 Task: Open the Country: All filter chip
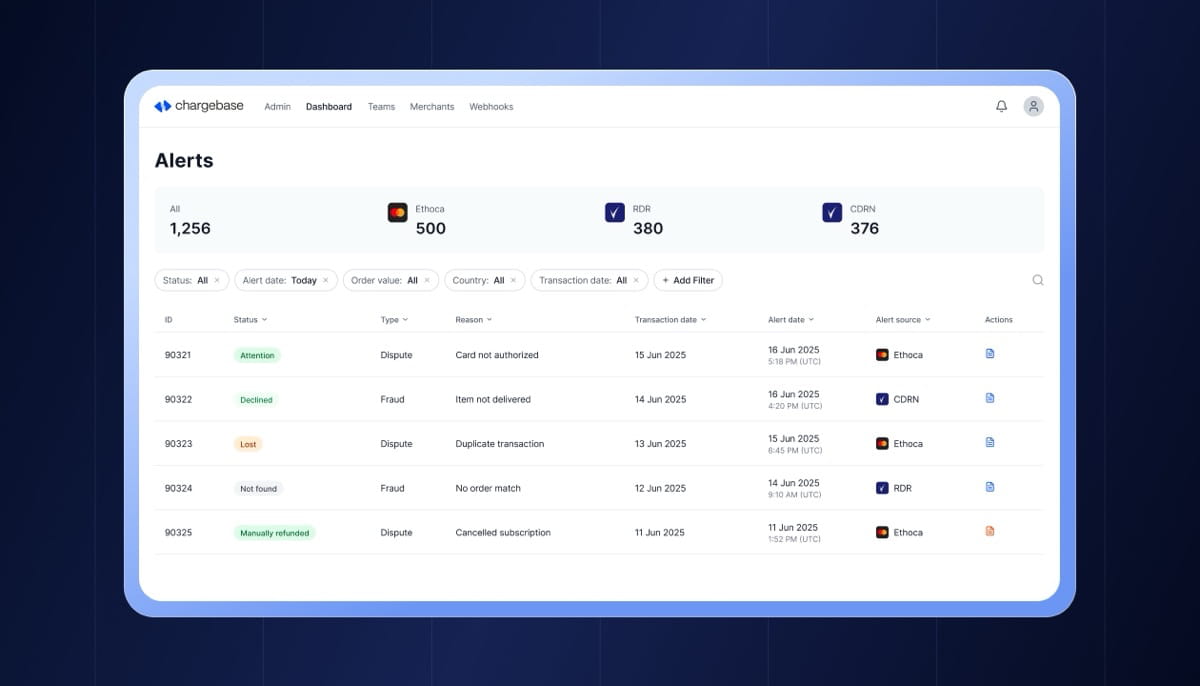tap(485, 281)
